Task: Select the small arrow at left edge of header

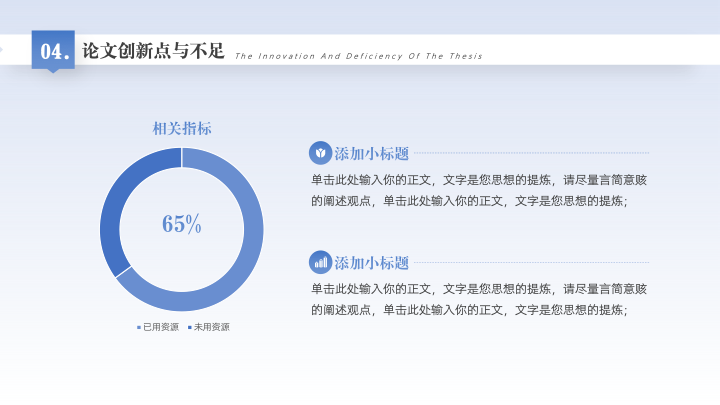Action: tap(1, 49)
